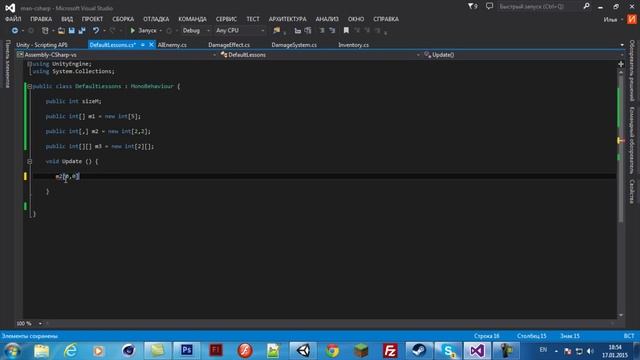The height and width of the screenshot is (360, 640).
Task: Click the decrease indent toolbar icon
Action: (298, 31)
